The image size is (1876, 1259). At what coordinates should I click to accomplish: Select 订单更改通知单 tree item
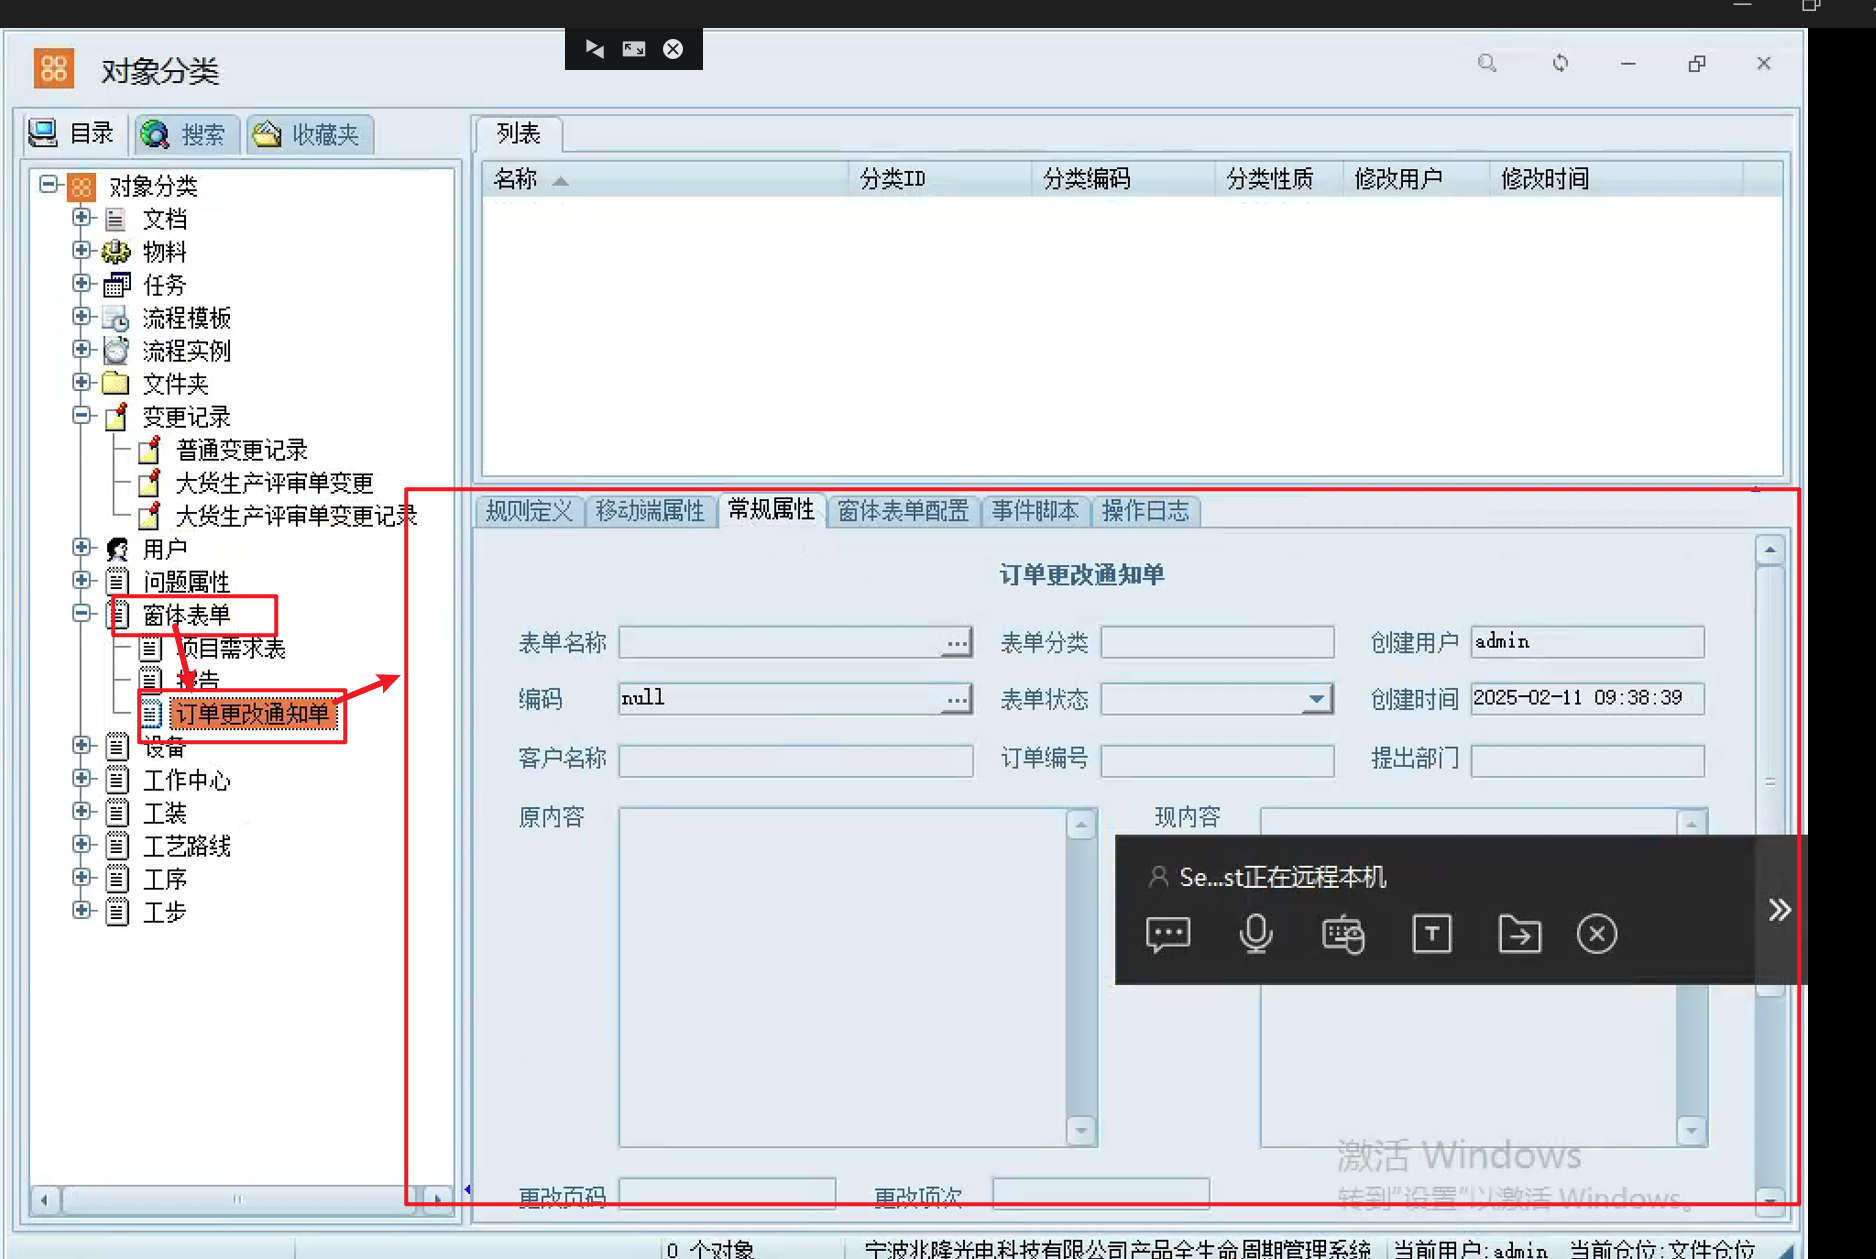252,714
